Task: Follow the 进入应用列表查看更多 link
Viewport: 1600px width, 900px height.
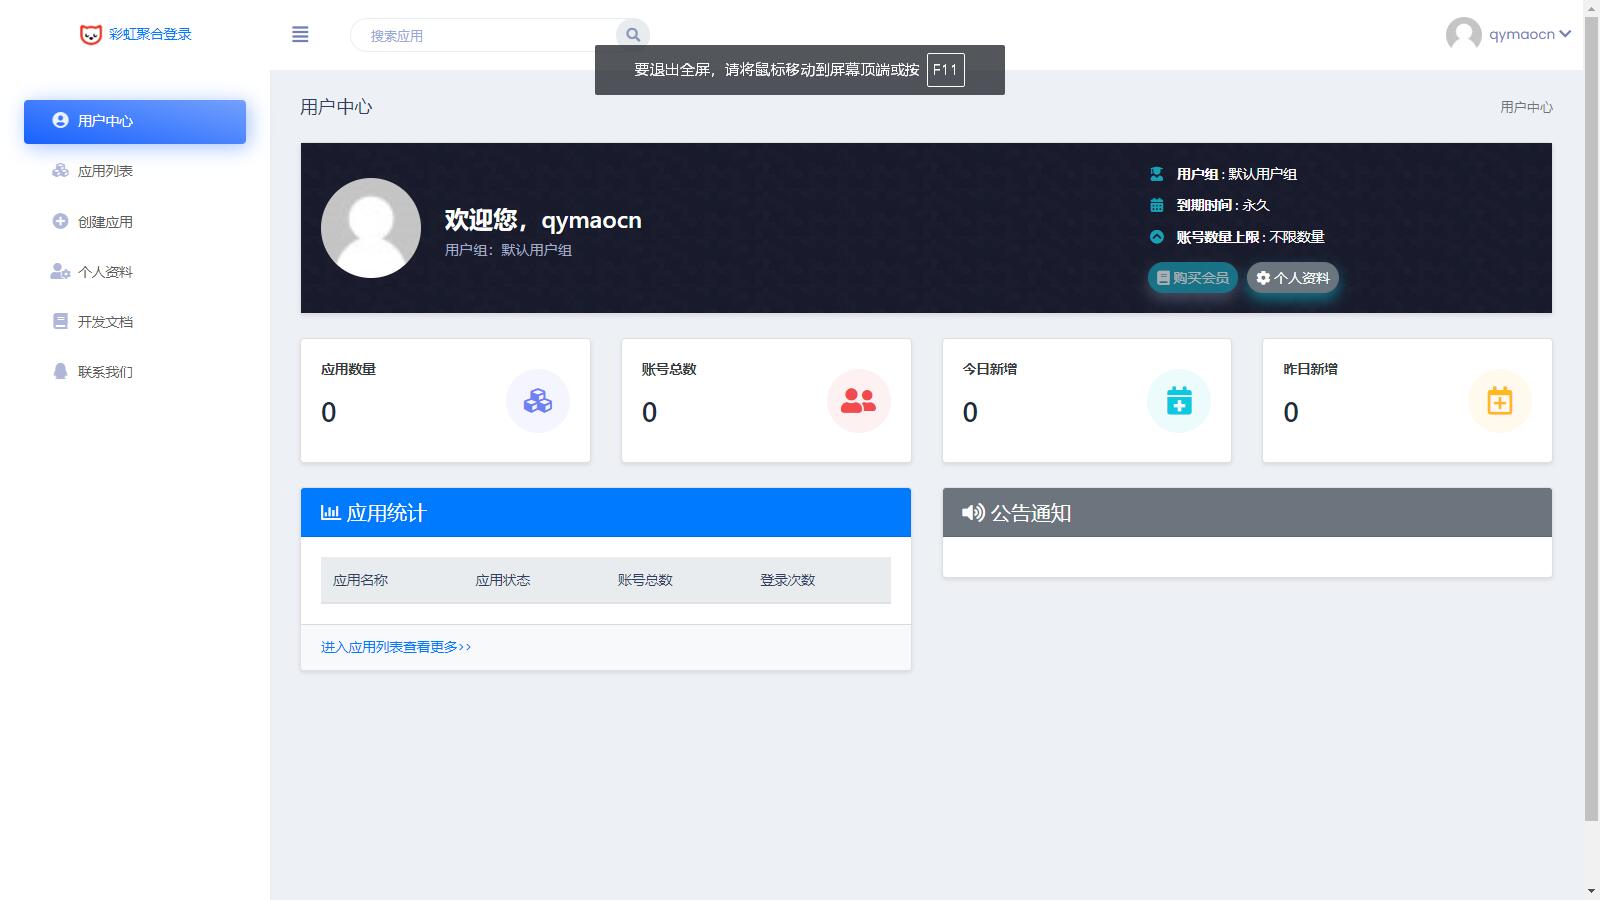Action: [x=396, y=647]
